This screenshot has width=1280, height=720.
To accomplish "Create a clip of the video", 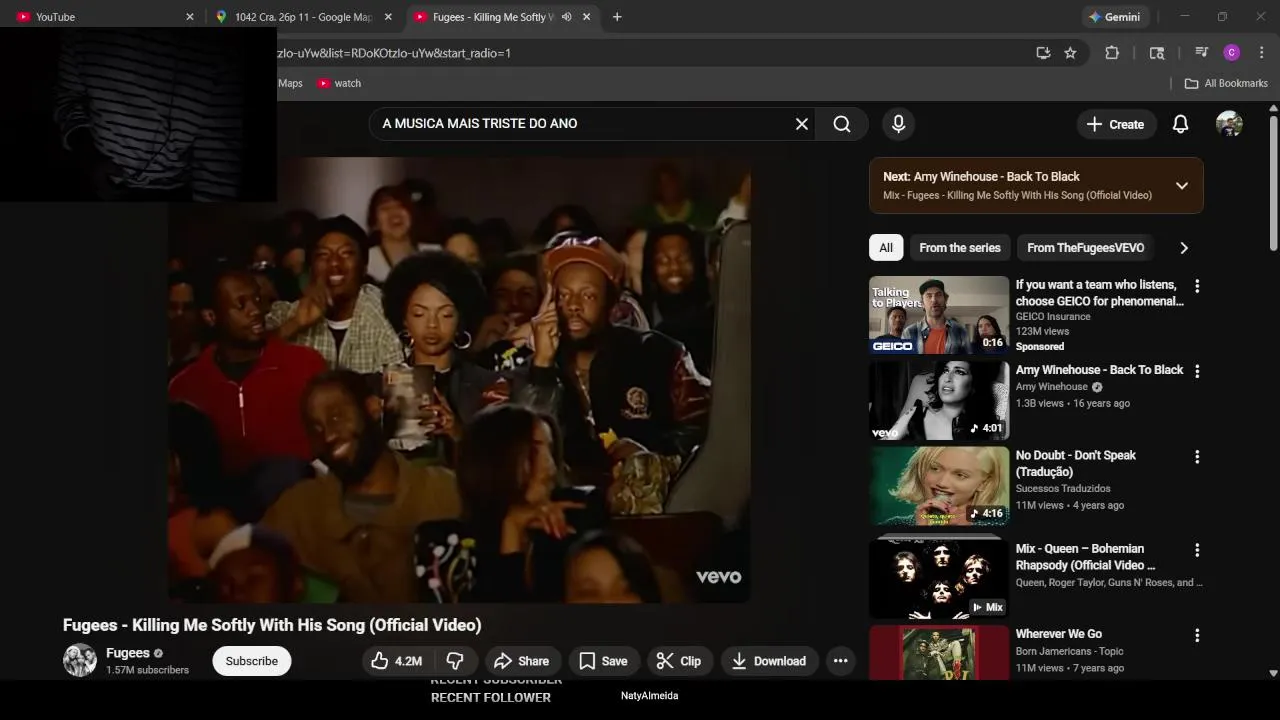I will [x=679, y=661].
